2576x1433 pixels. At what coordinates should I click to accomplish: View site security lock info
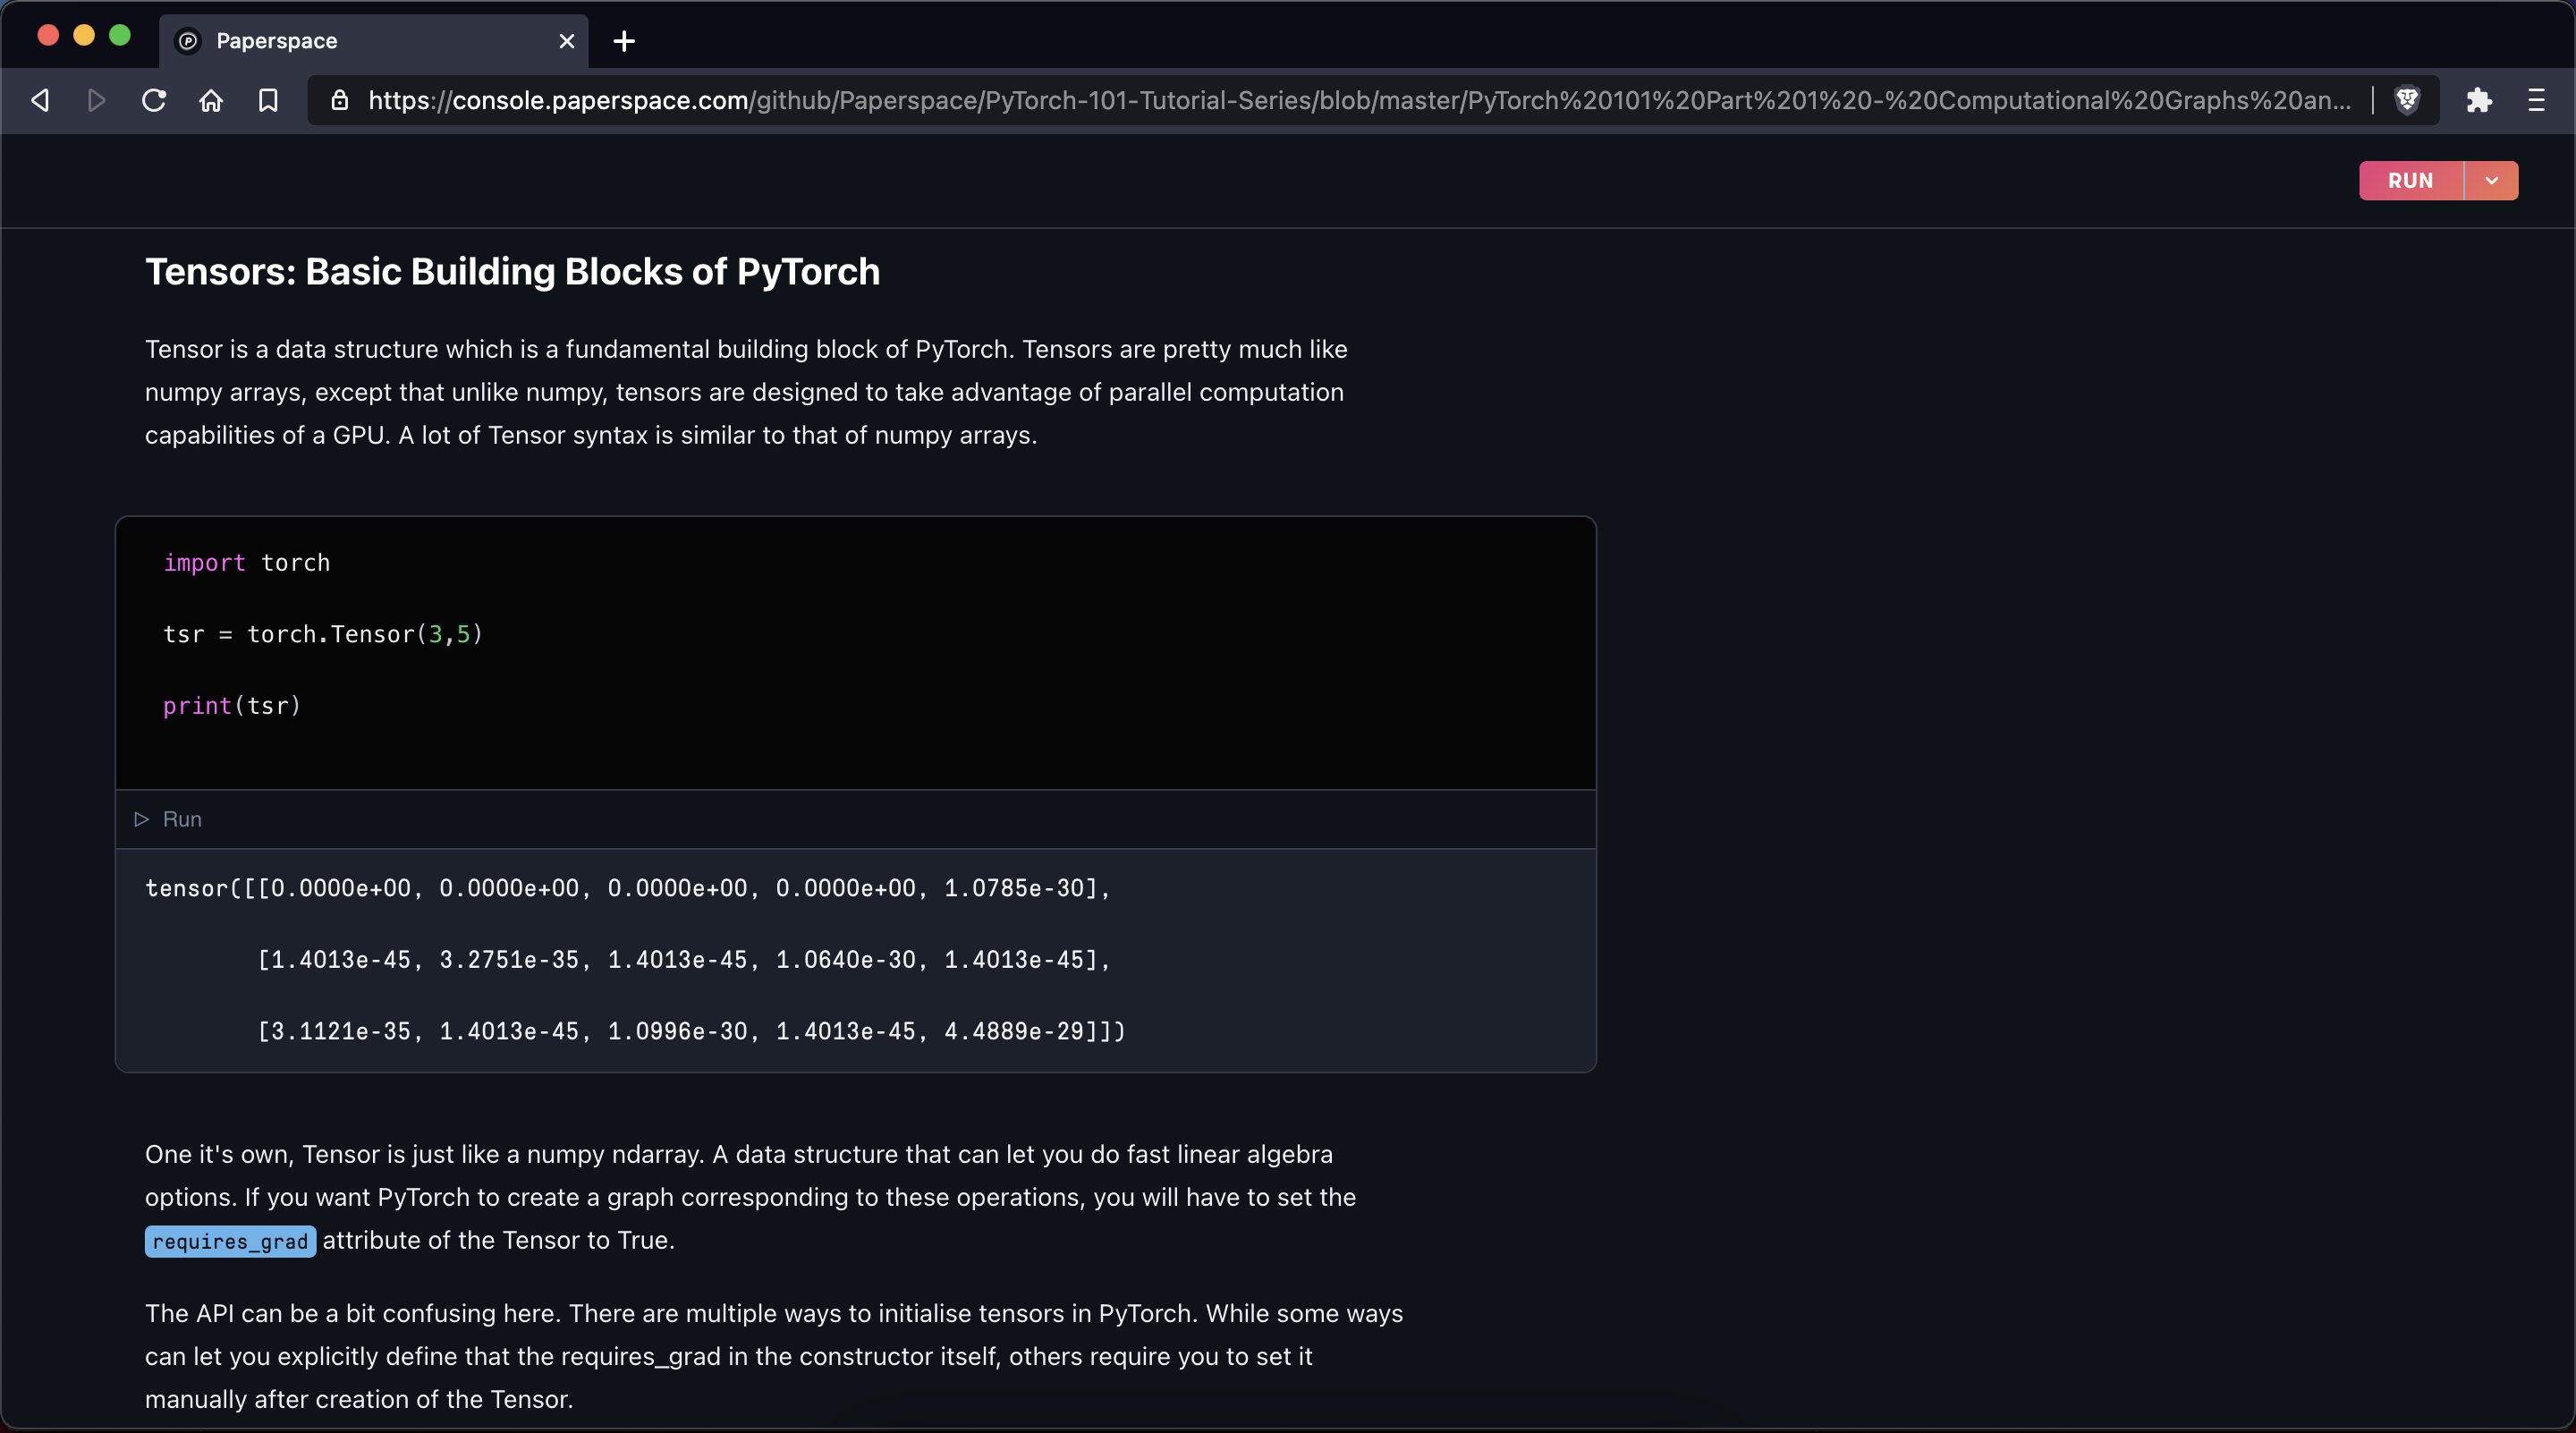point(340,100)
